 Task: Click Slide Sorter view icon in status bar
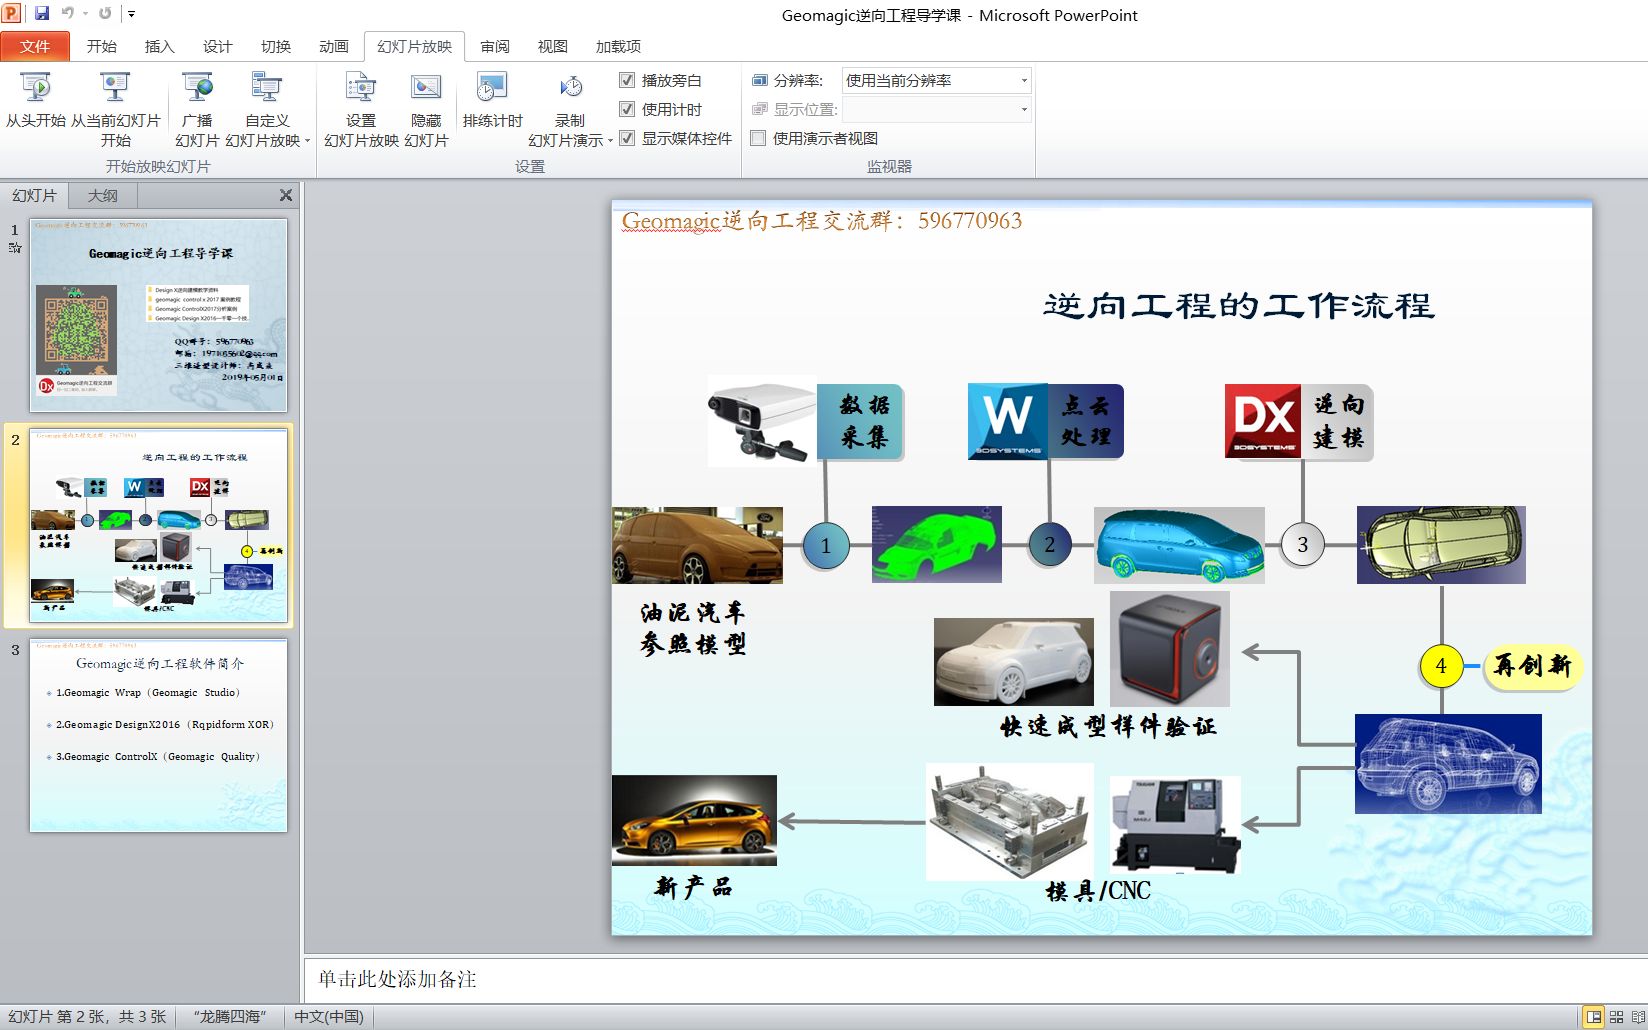tap(1616, 1017)
